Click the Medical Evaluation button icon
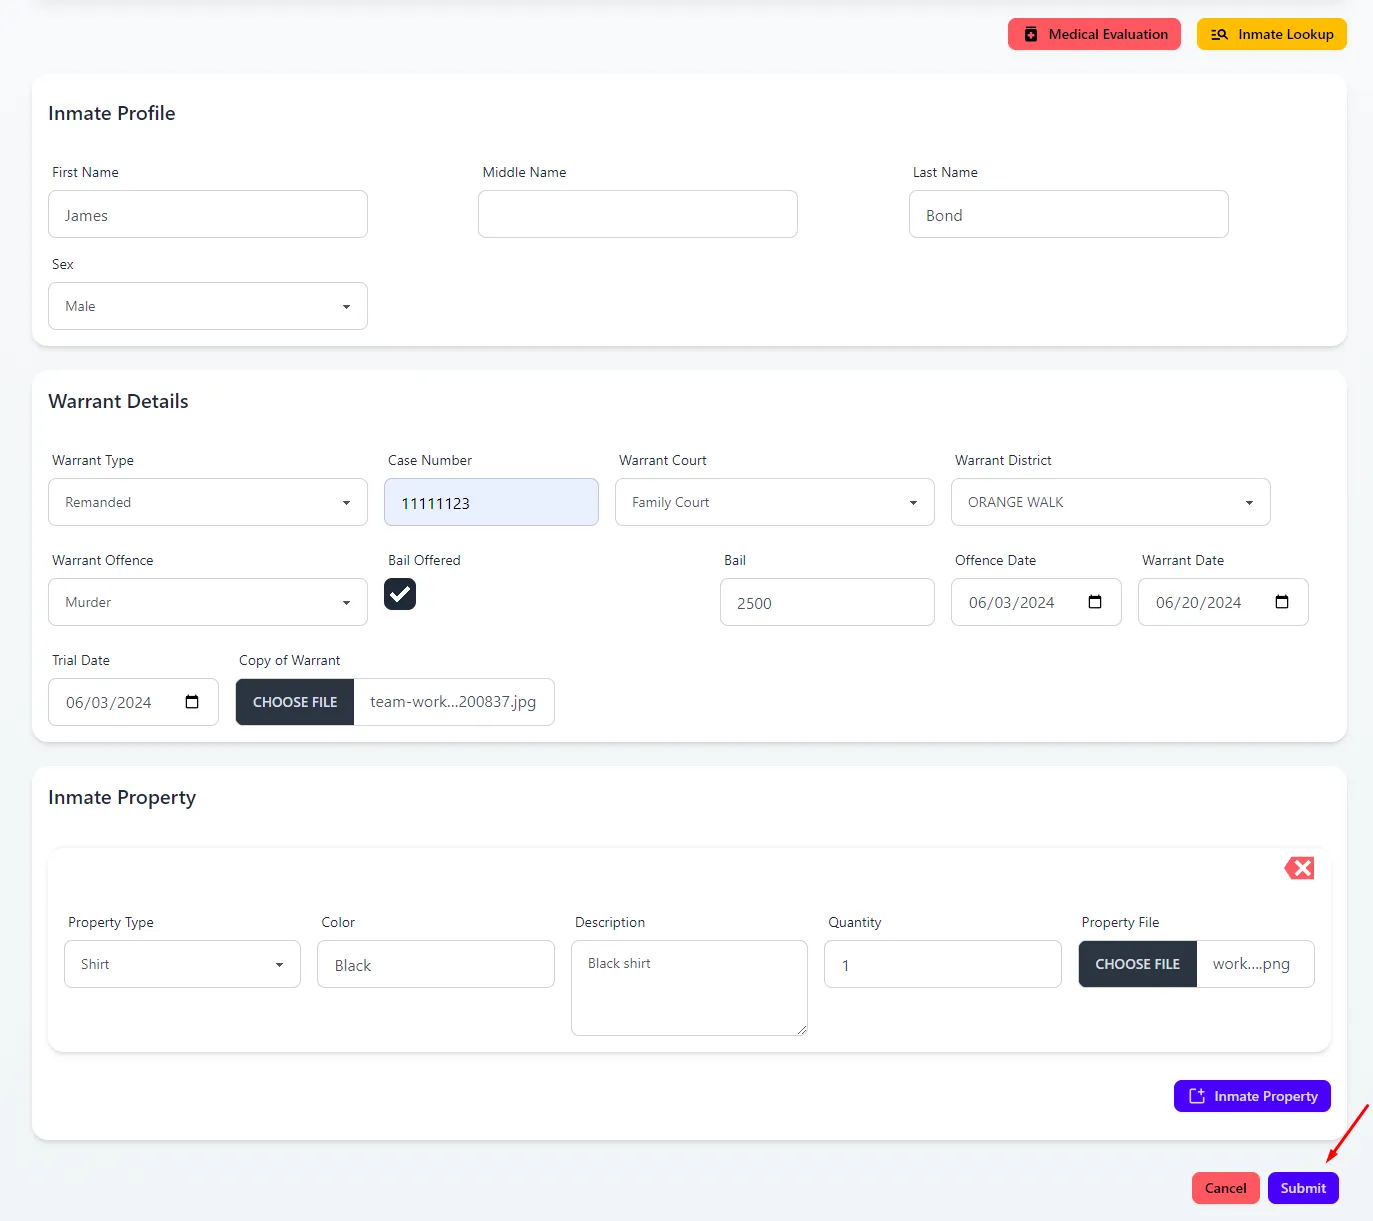Image resolution: width=1373 pixels, height=1221 pixels. pyautogui.click(x=1031, y=34)
